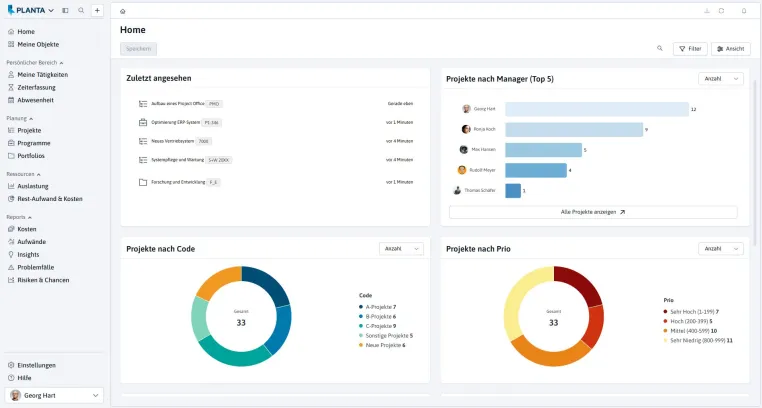762x408 pixels.
Task: Click the home breadcrumb icon in top bar
Action: click(122, 11)
